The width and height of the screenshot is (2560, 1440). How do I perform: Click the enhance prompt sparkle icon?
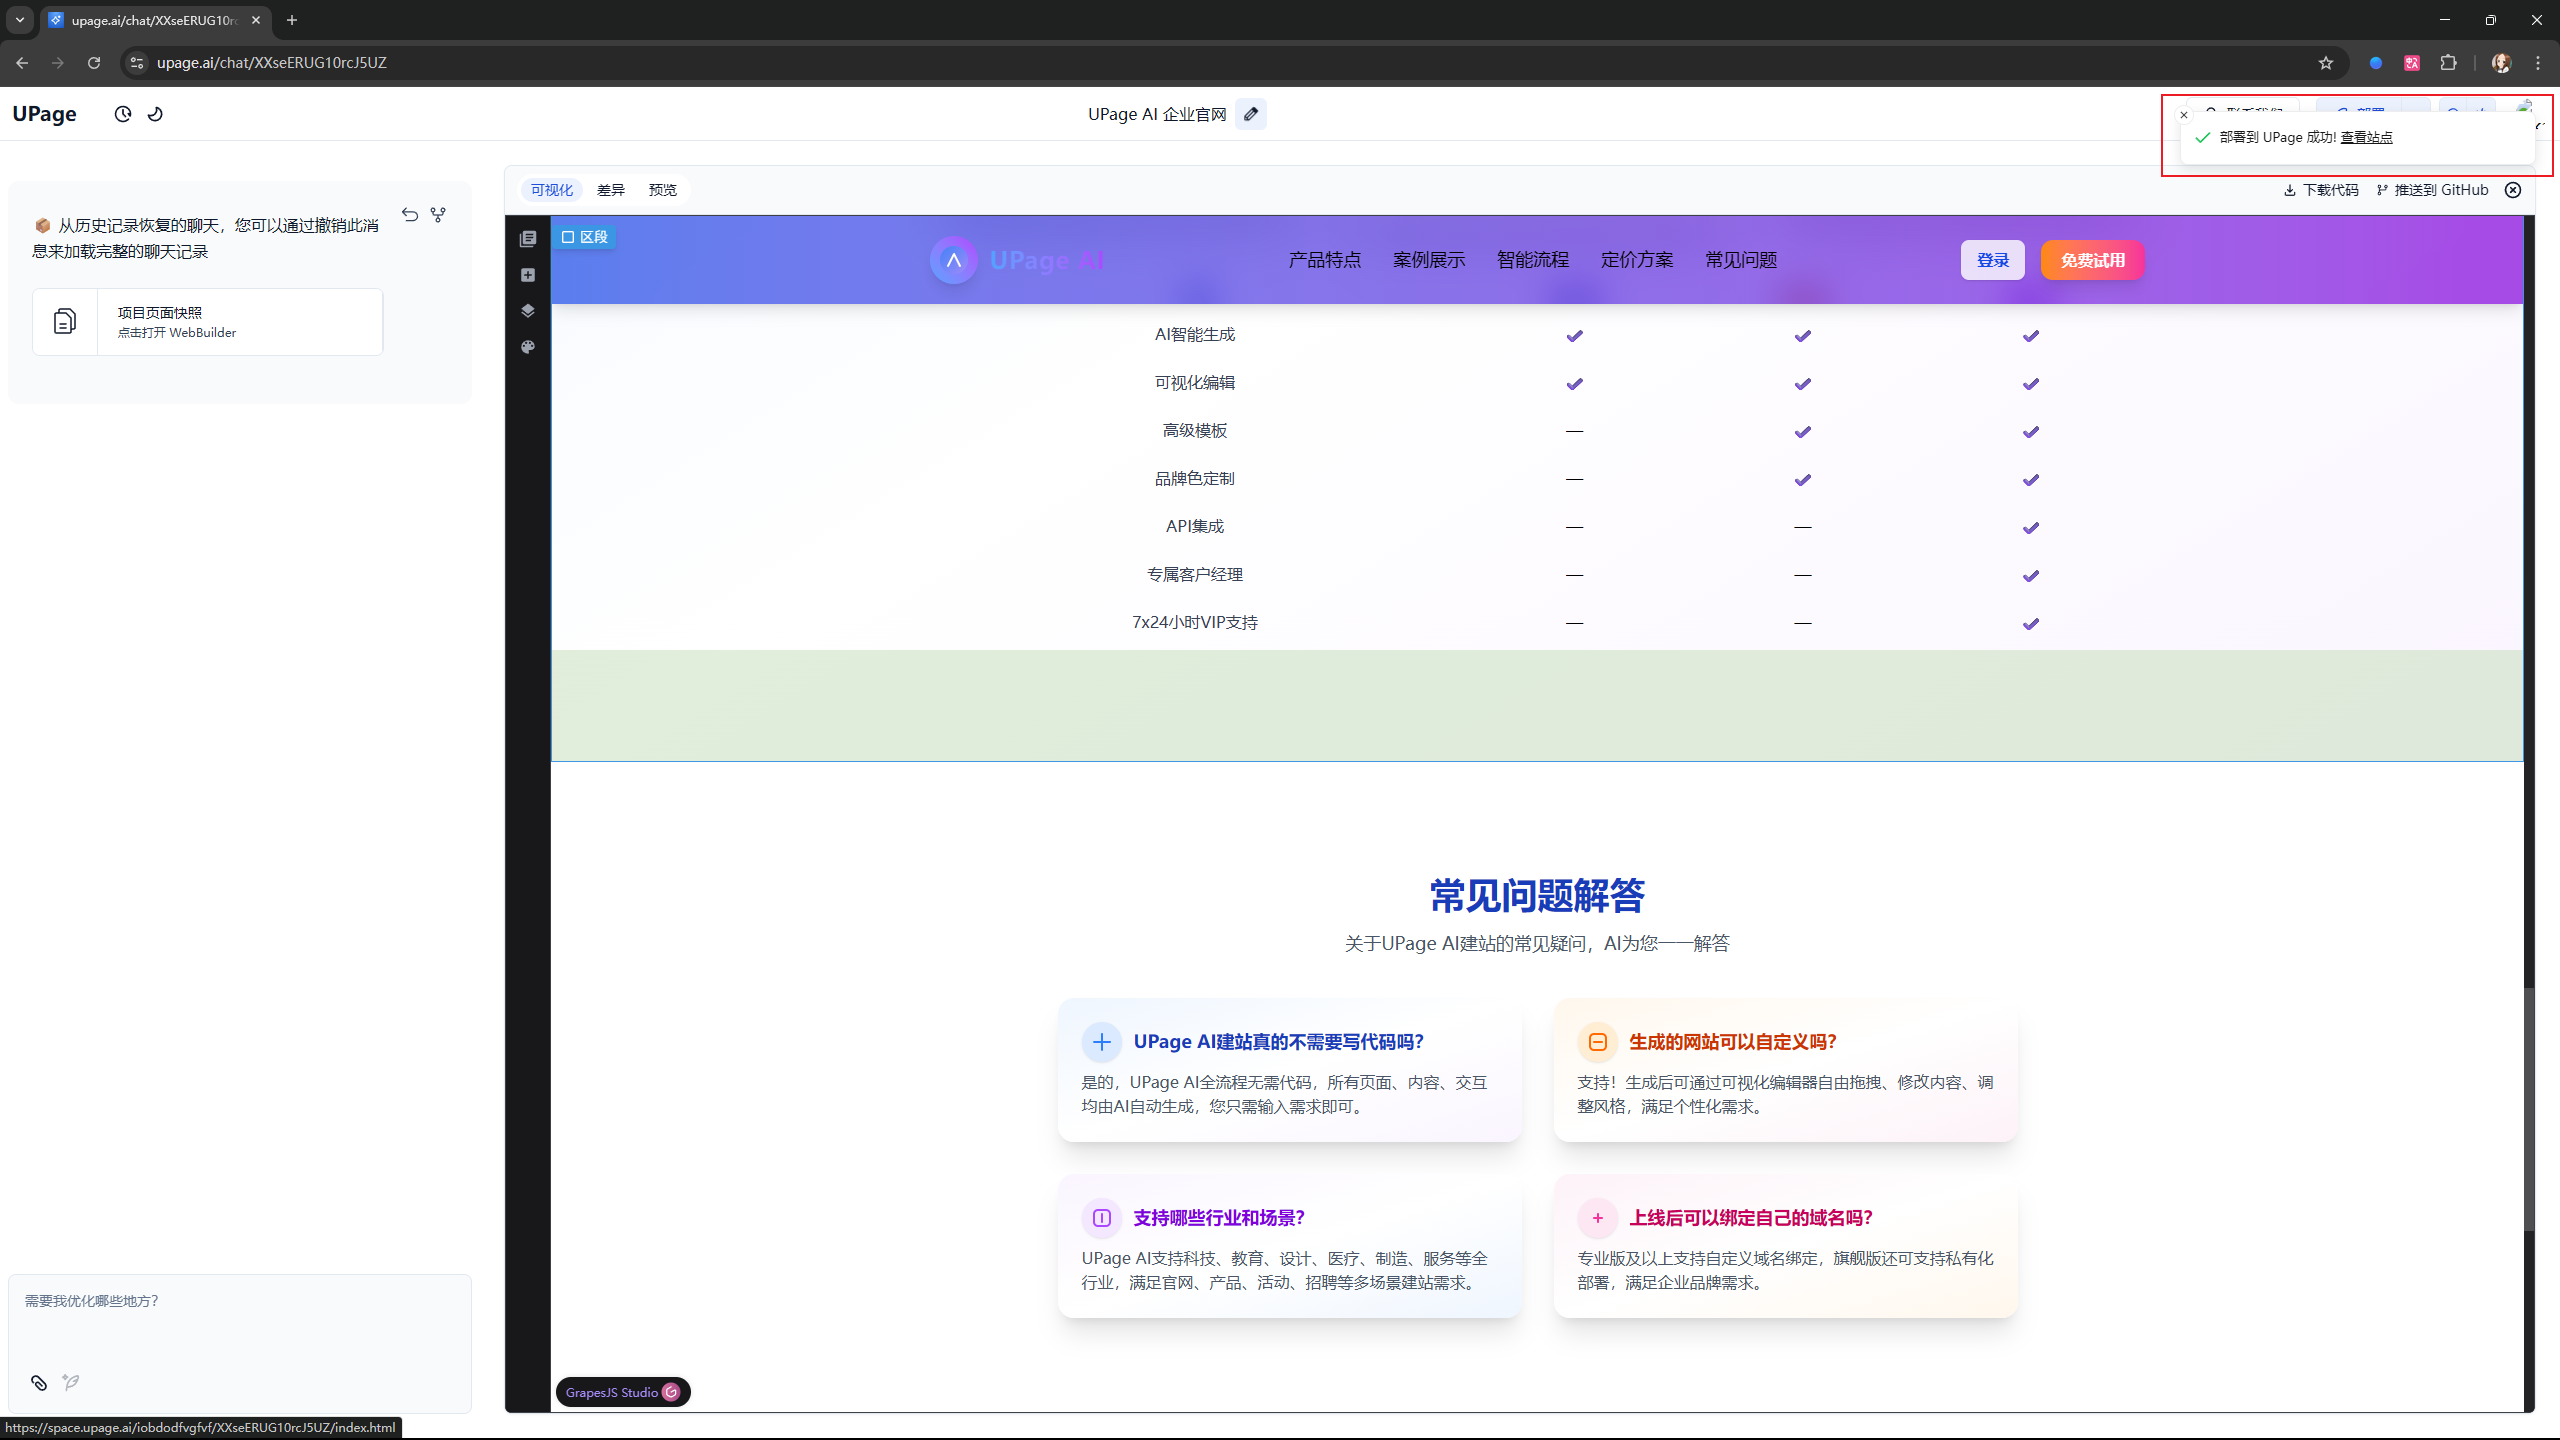coord(70,1383)
